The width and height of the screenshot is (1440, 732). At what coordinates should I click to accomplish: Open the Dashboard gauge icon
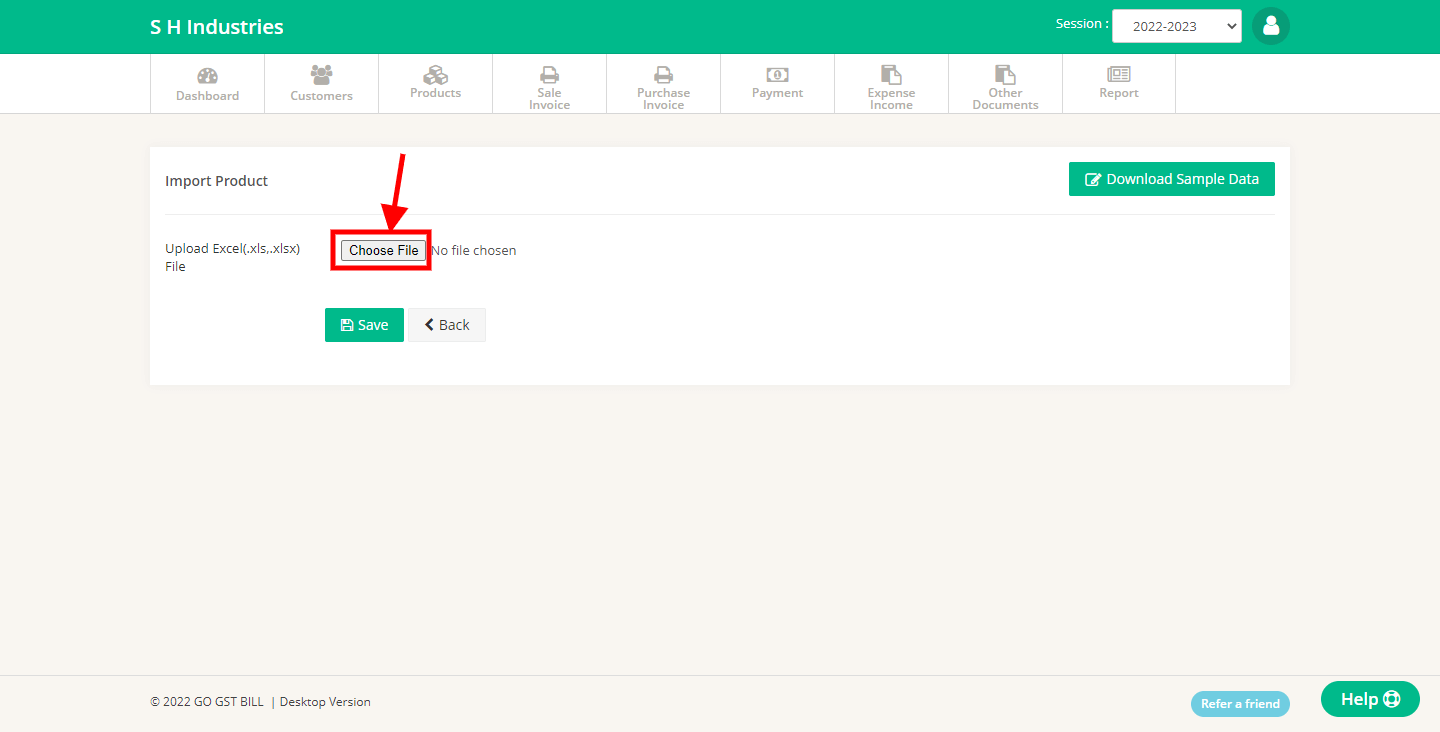(x=207, y=75)
